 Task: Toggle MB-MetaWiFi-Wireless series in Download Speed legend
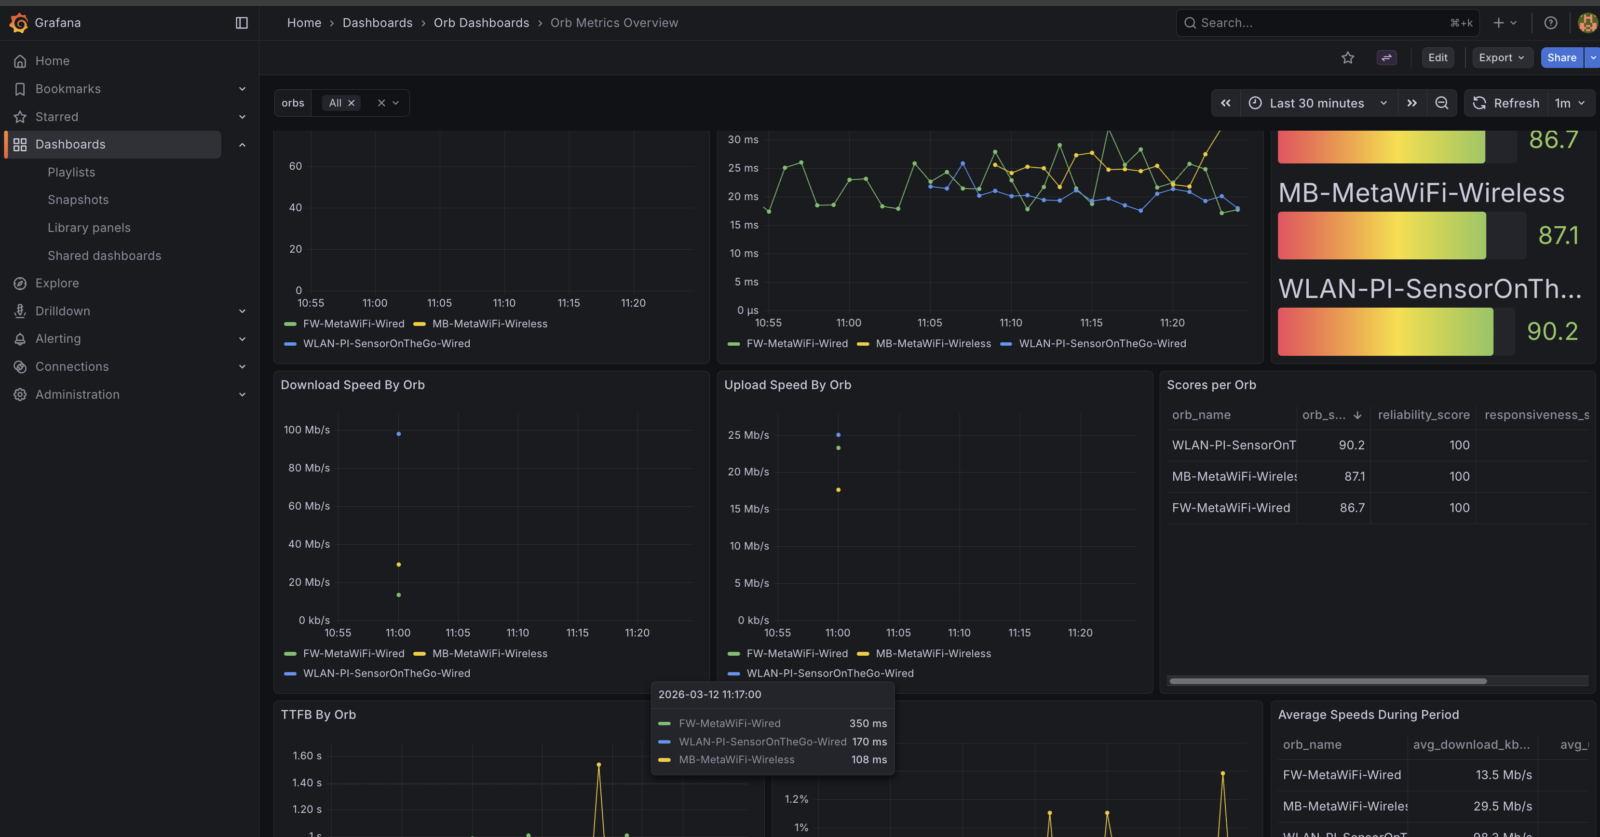pos(490,654)
